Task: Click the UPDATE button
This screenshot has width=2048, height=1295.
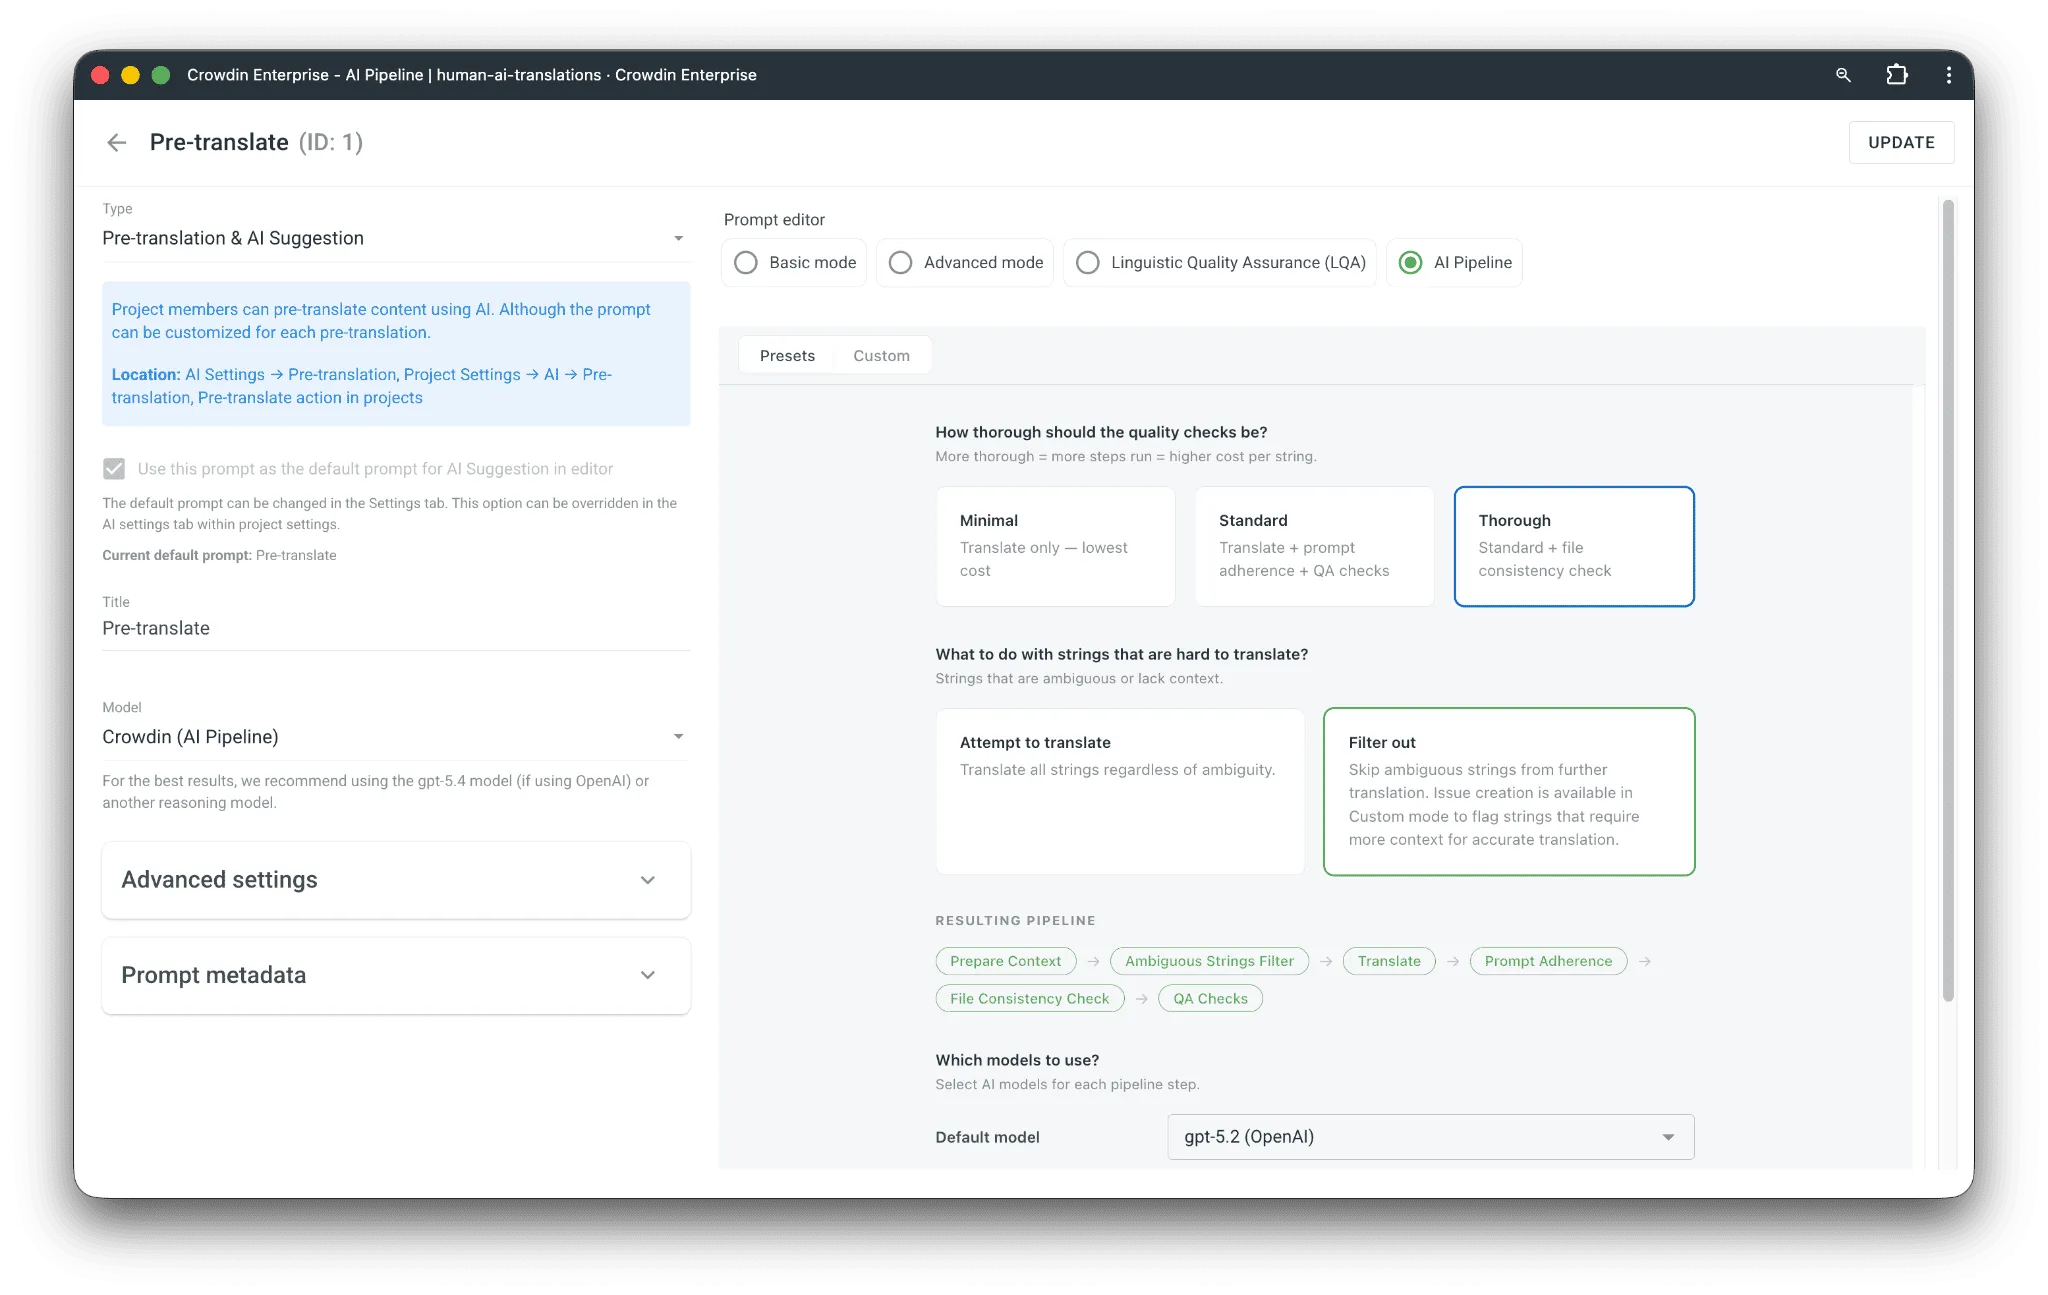Action: click(1901, 142)
